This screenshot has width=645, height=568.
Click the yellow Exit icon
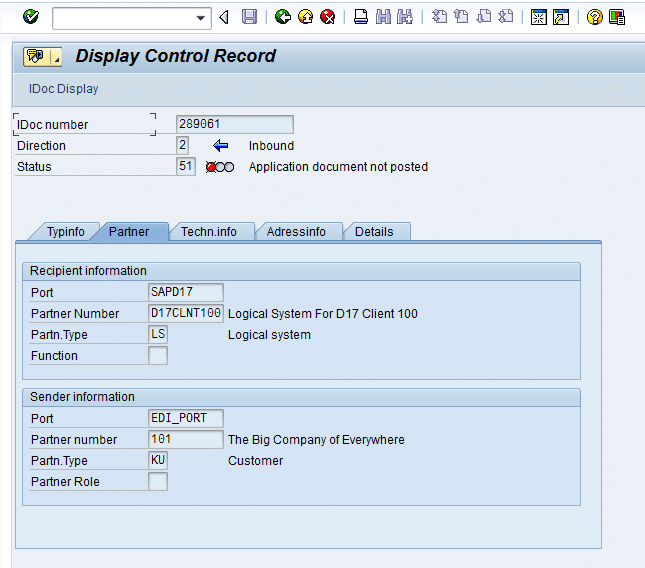point(305,17)
